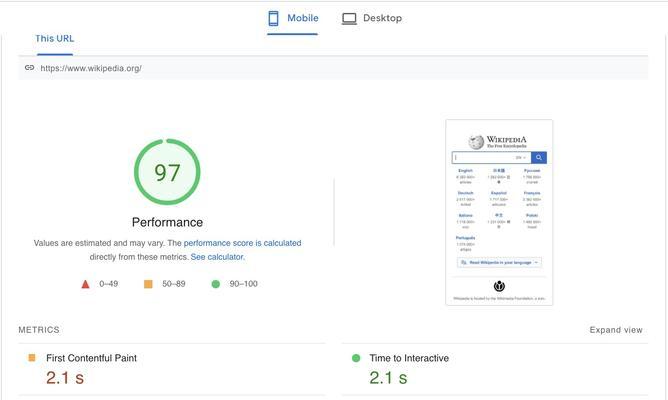
Task: Click the link chain icon beside URL
Action: (x=29, y=68)
